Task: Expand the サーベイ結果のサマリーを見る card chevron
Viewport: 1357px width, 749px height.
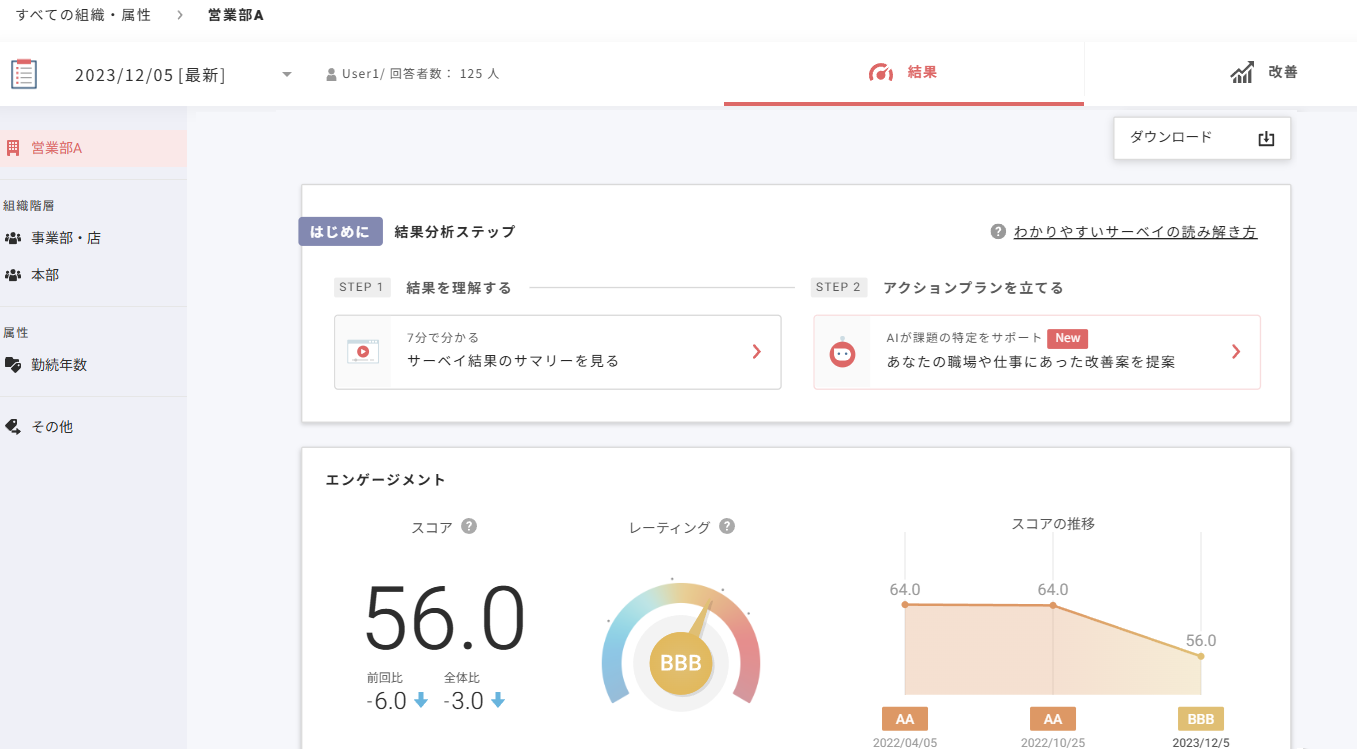Action: [x=757, y=352]
